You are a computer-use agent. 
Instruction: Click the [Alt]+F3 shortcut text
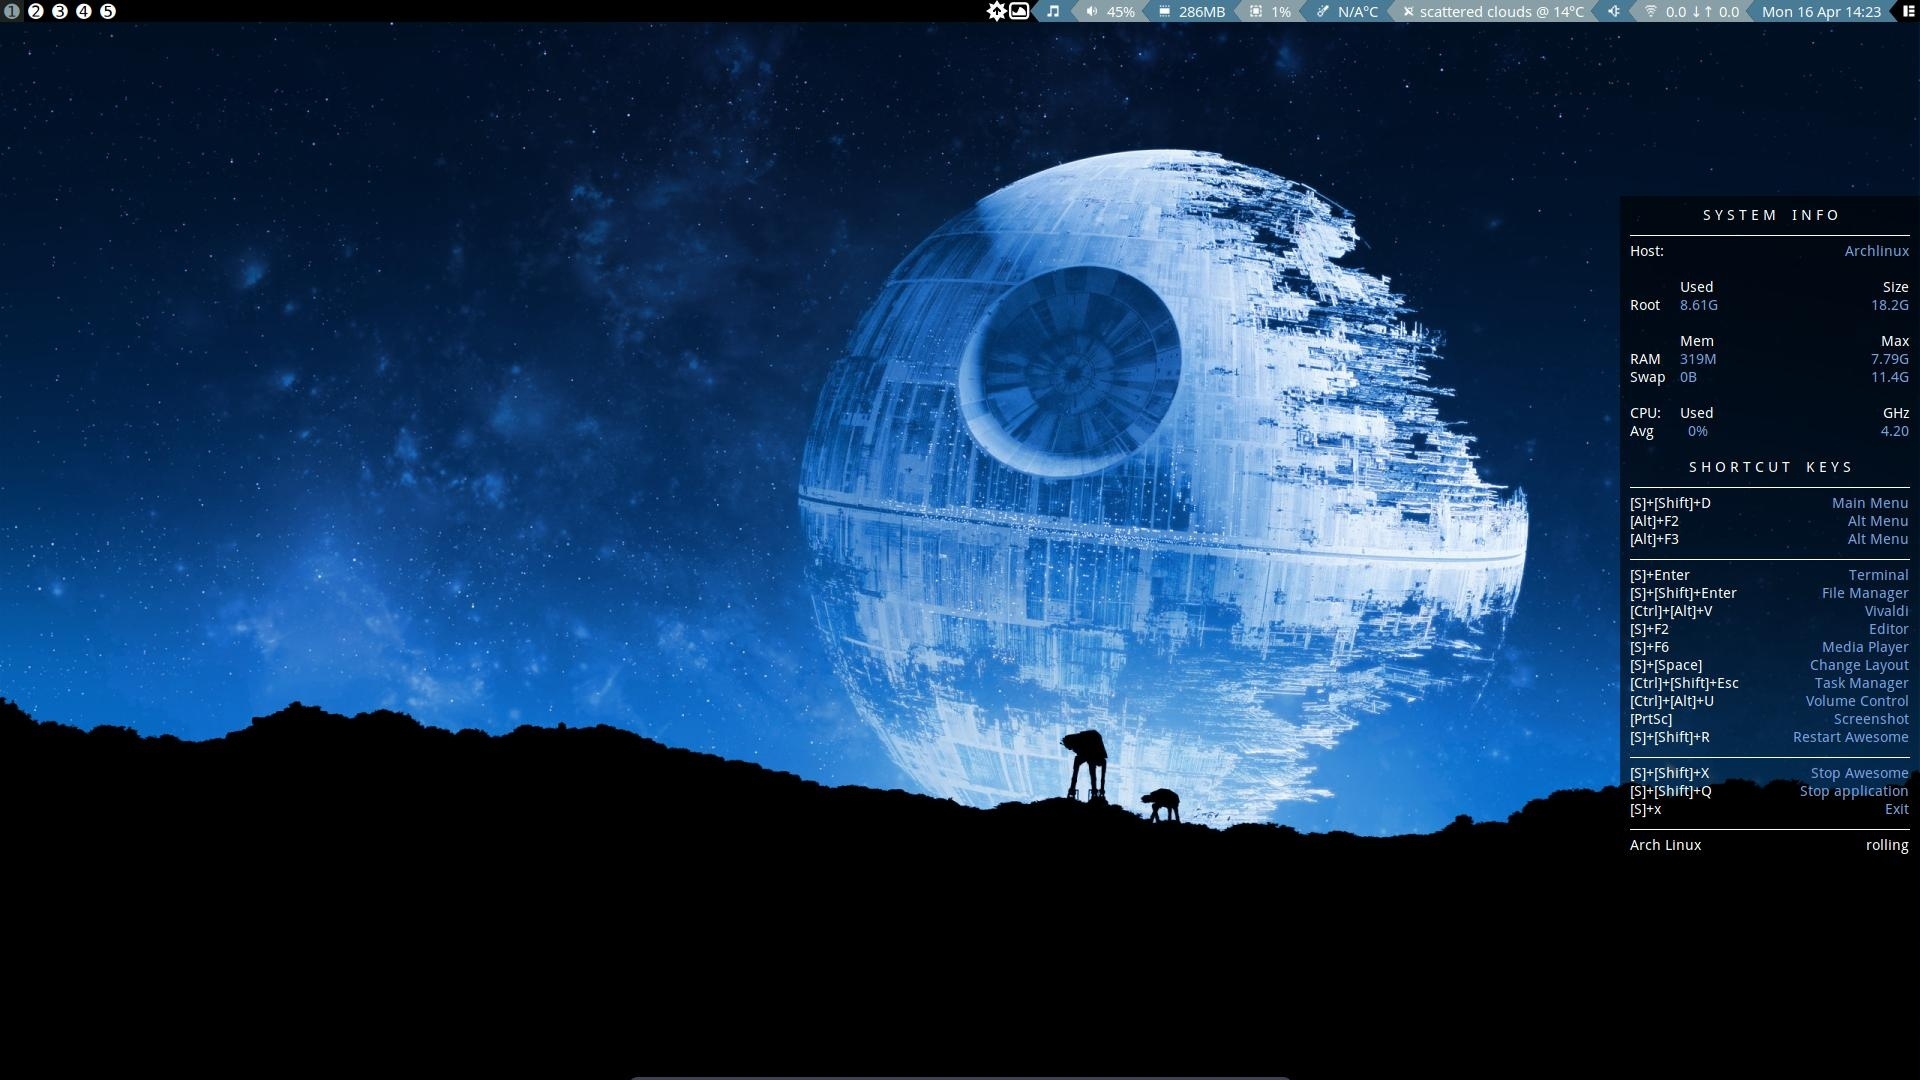tap(1654, 539)
